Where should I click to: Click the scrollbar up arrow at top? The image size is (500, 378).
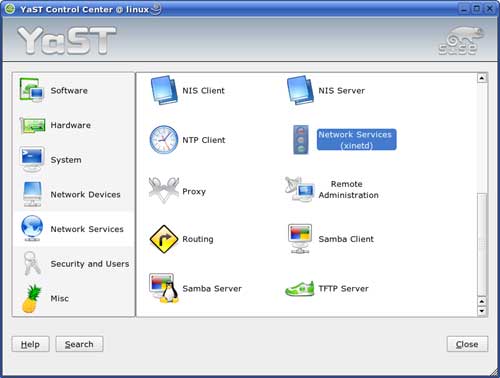click(482, 78)
